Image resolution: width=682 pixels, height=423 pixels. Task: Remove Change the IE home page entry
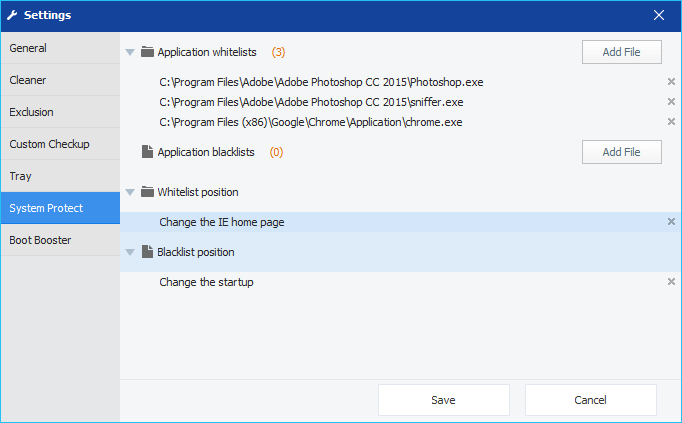[671, 222]
